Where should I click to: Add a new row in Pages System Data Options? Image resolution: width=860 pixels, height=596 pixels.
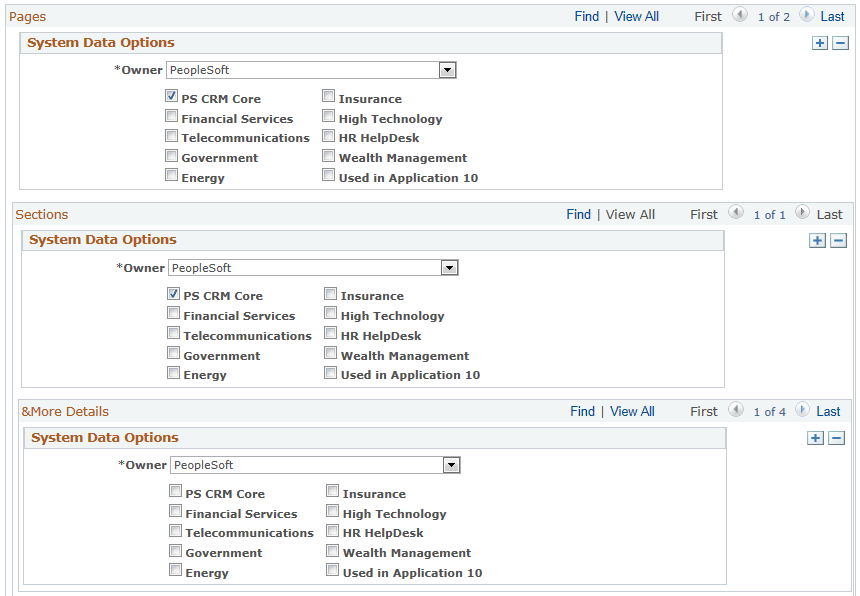[x=821, y=43]
